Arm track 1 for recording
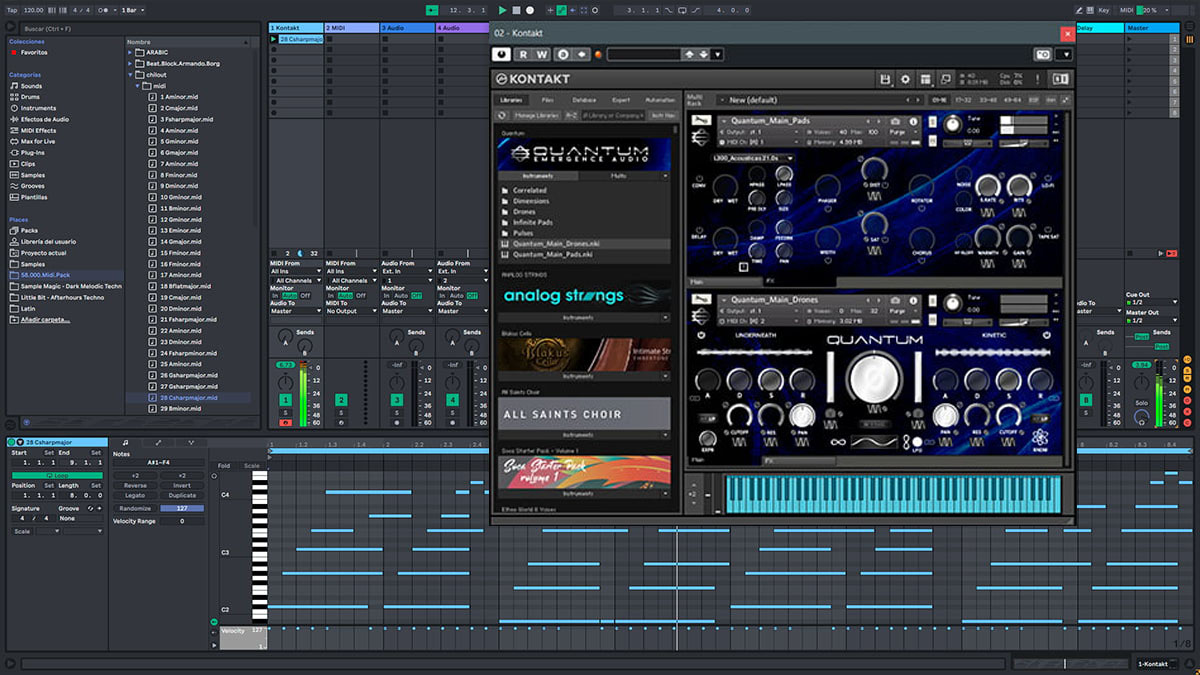 [285, 423]
